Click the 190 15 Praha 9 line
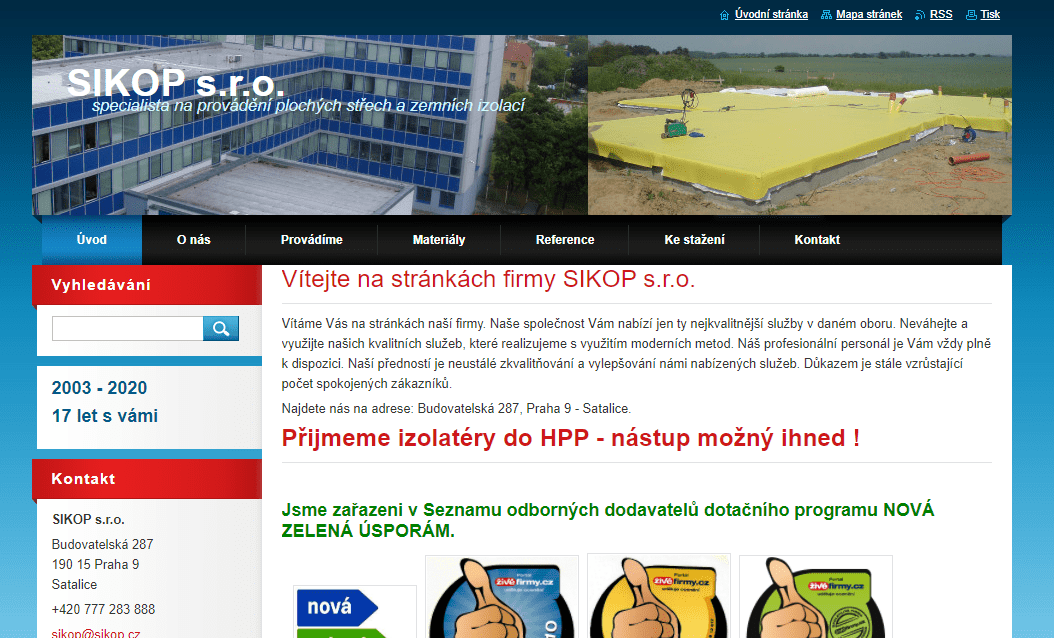Viewport: 1054px width, 638px height. 95,564
